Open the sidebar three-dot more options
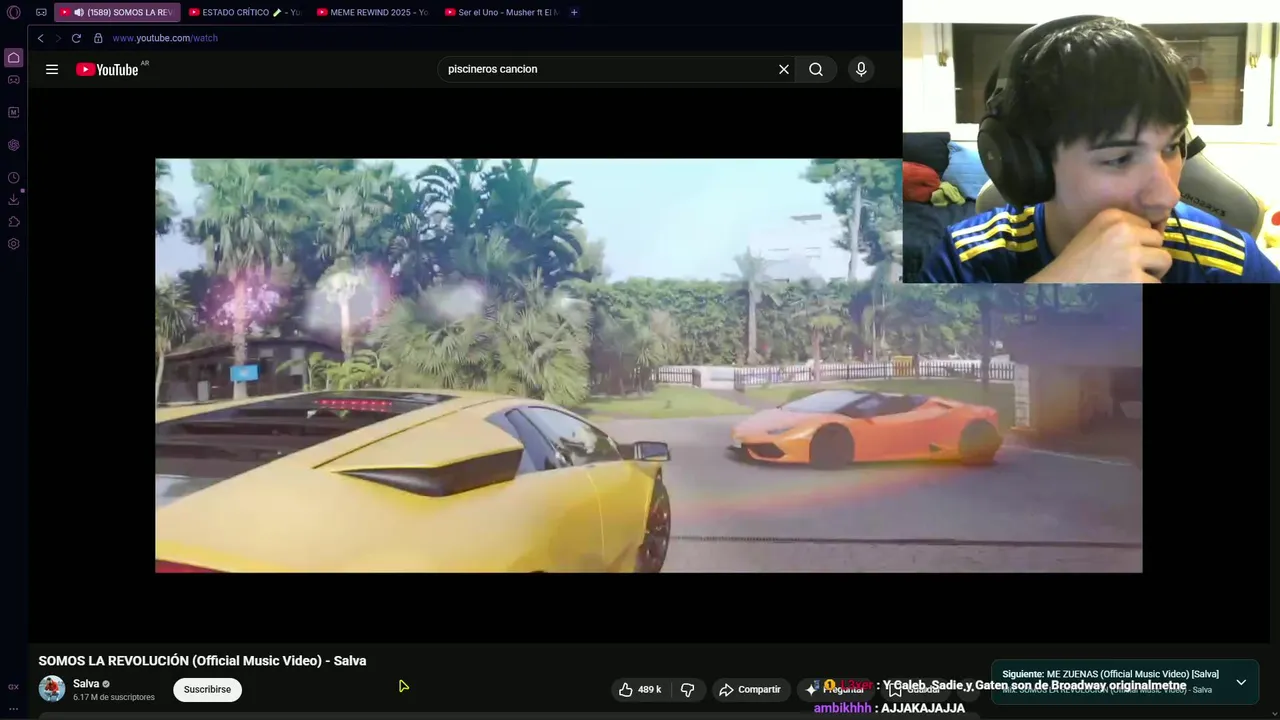 click(x=13, y=708)
